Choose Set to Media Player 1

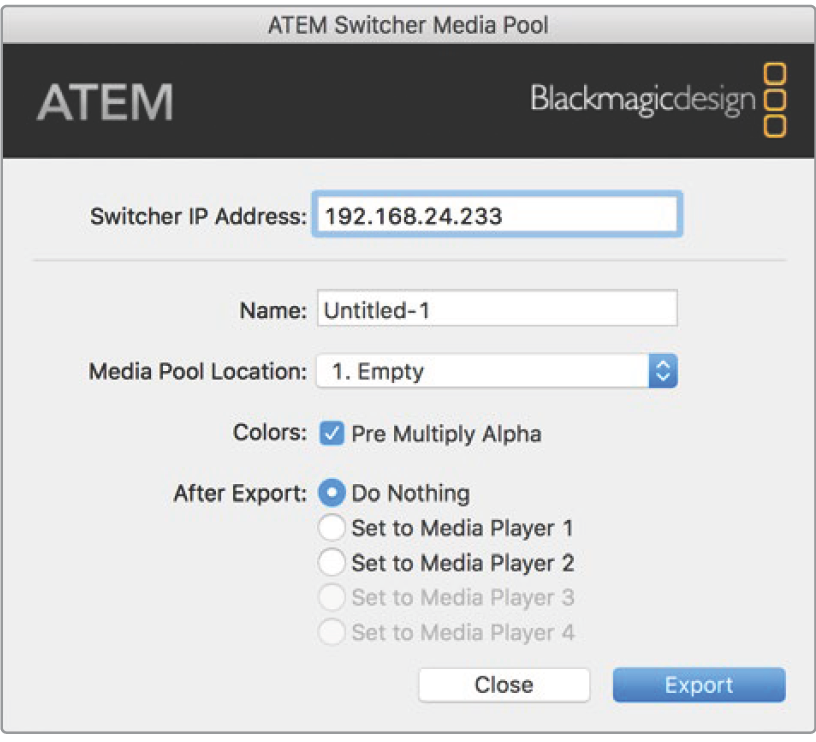pos(333,528)
